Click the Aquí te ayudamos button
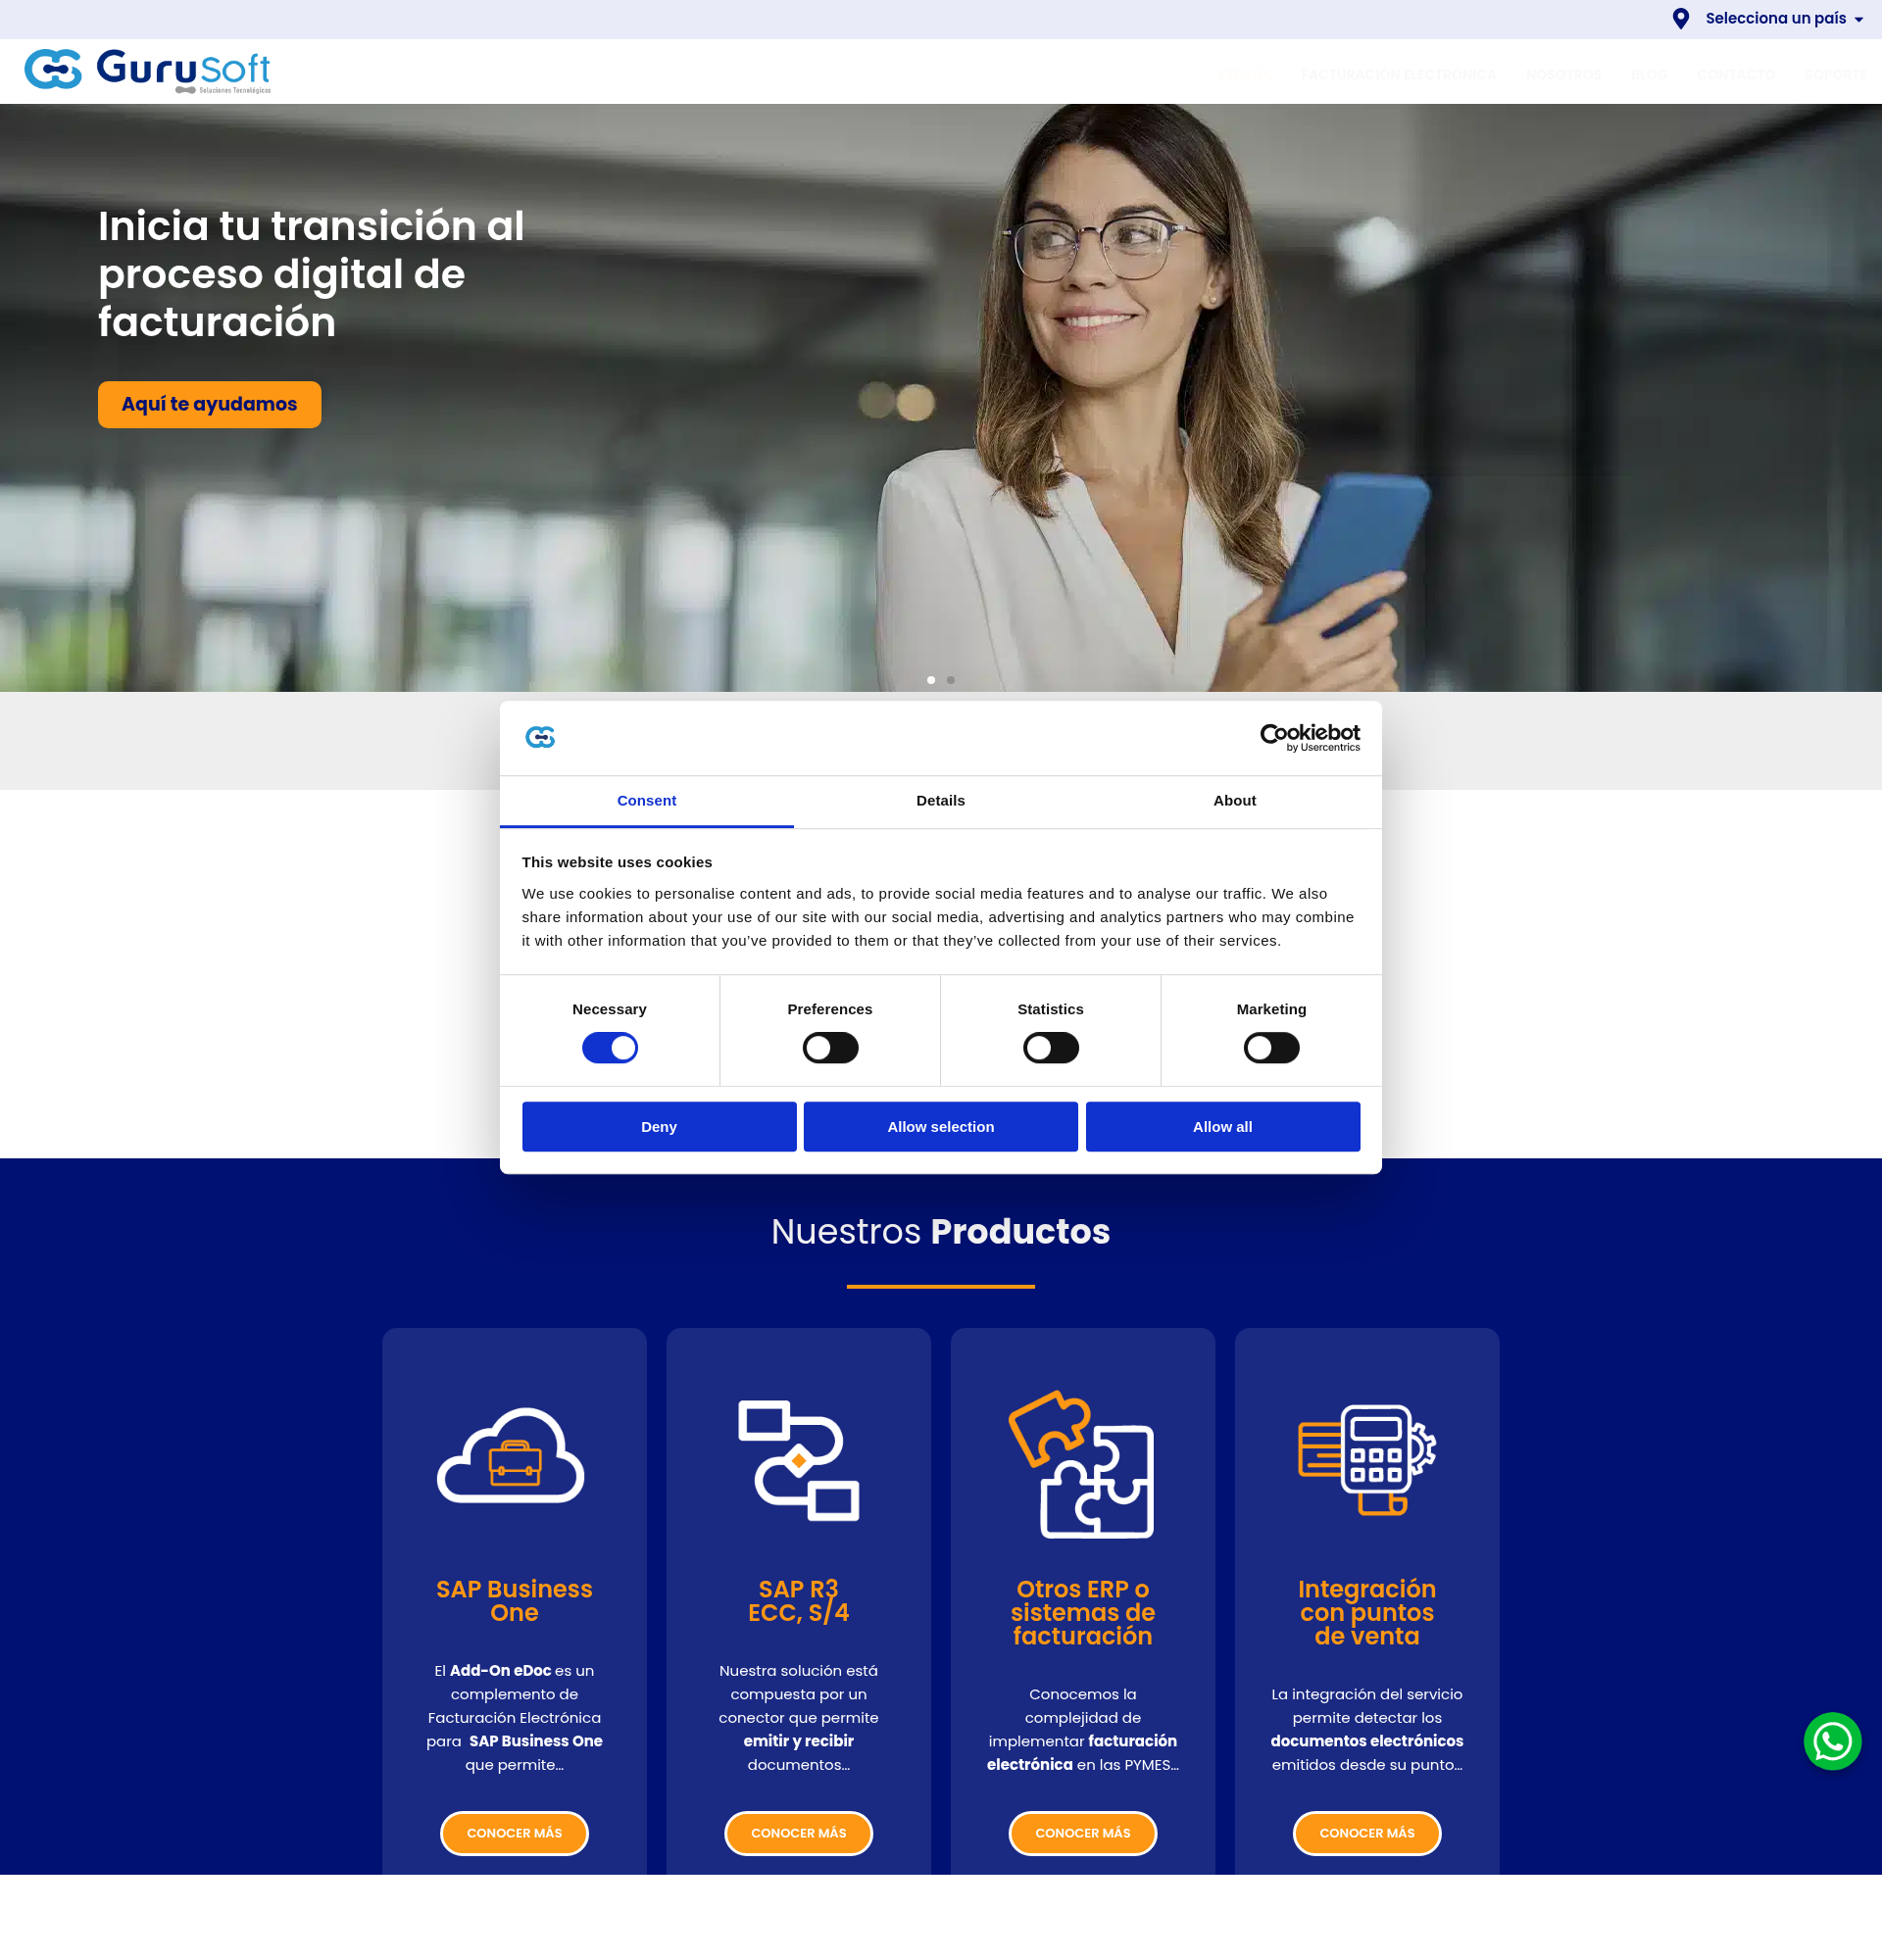The height and width of the screenshot is (1960, 1882). click(210, 405)
